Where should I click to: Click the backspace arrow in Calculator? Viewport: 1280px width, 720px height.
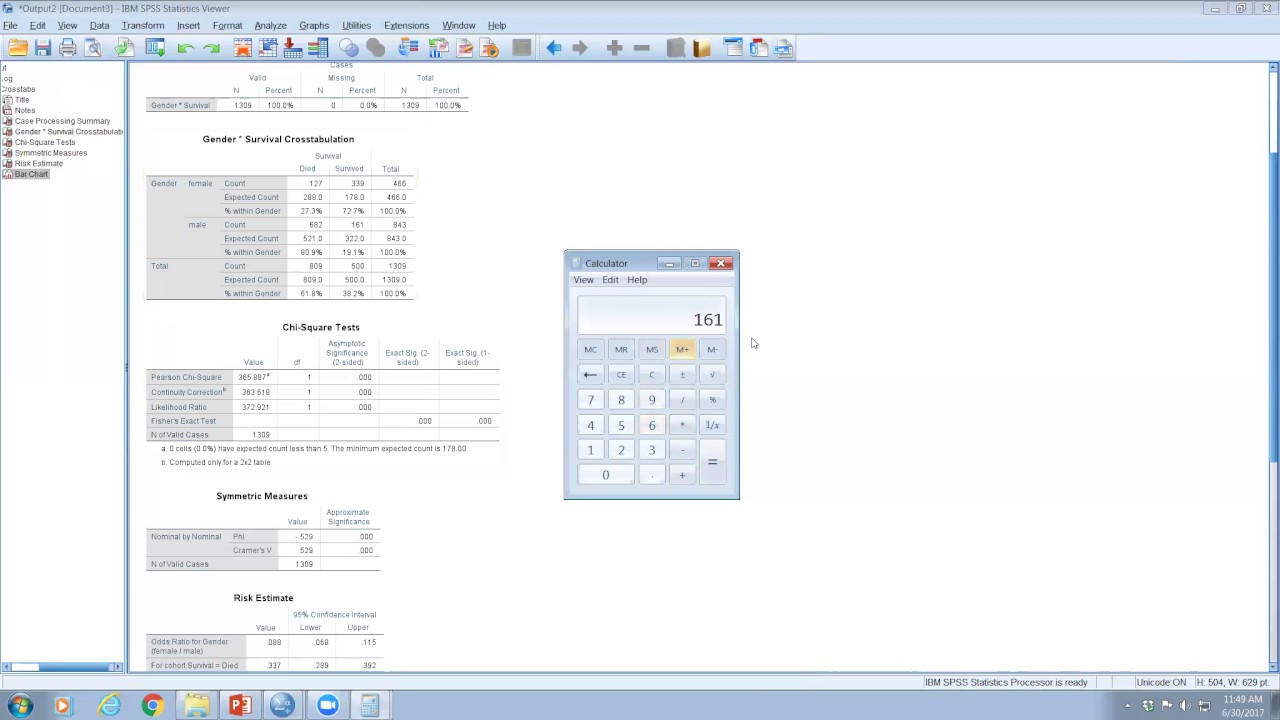pos(590,374)
